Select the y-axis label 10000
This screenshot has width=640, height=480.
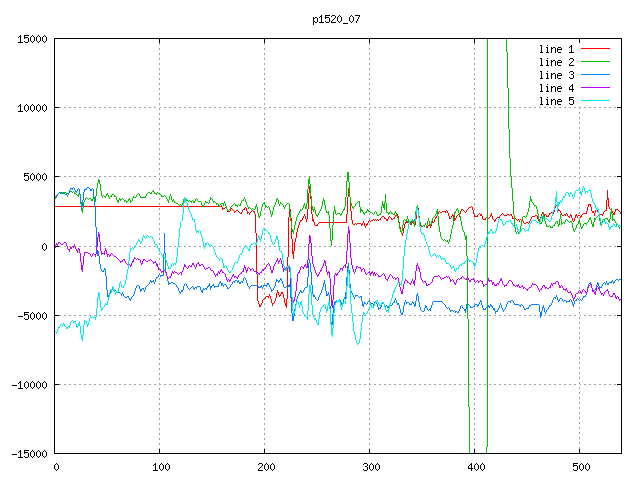[32, 108]
